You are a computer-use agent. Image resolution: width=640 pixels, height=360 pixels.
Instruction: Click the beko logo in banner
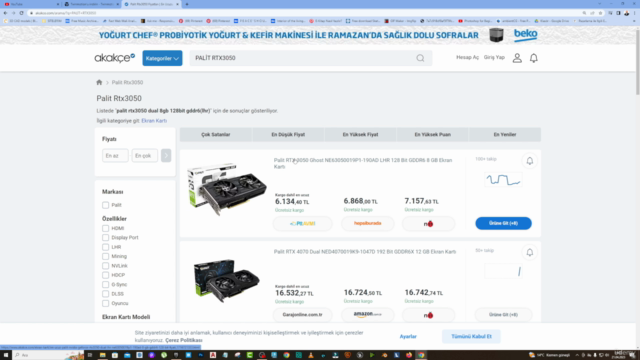[525, 35]
